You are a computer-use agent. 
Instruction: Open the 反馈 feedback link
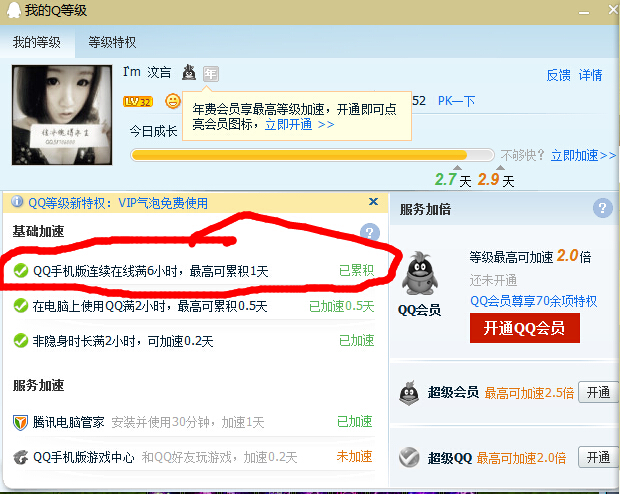(558, 75)
